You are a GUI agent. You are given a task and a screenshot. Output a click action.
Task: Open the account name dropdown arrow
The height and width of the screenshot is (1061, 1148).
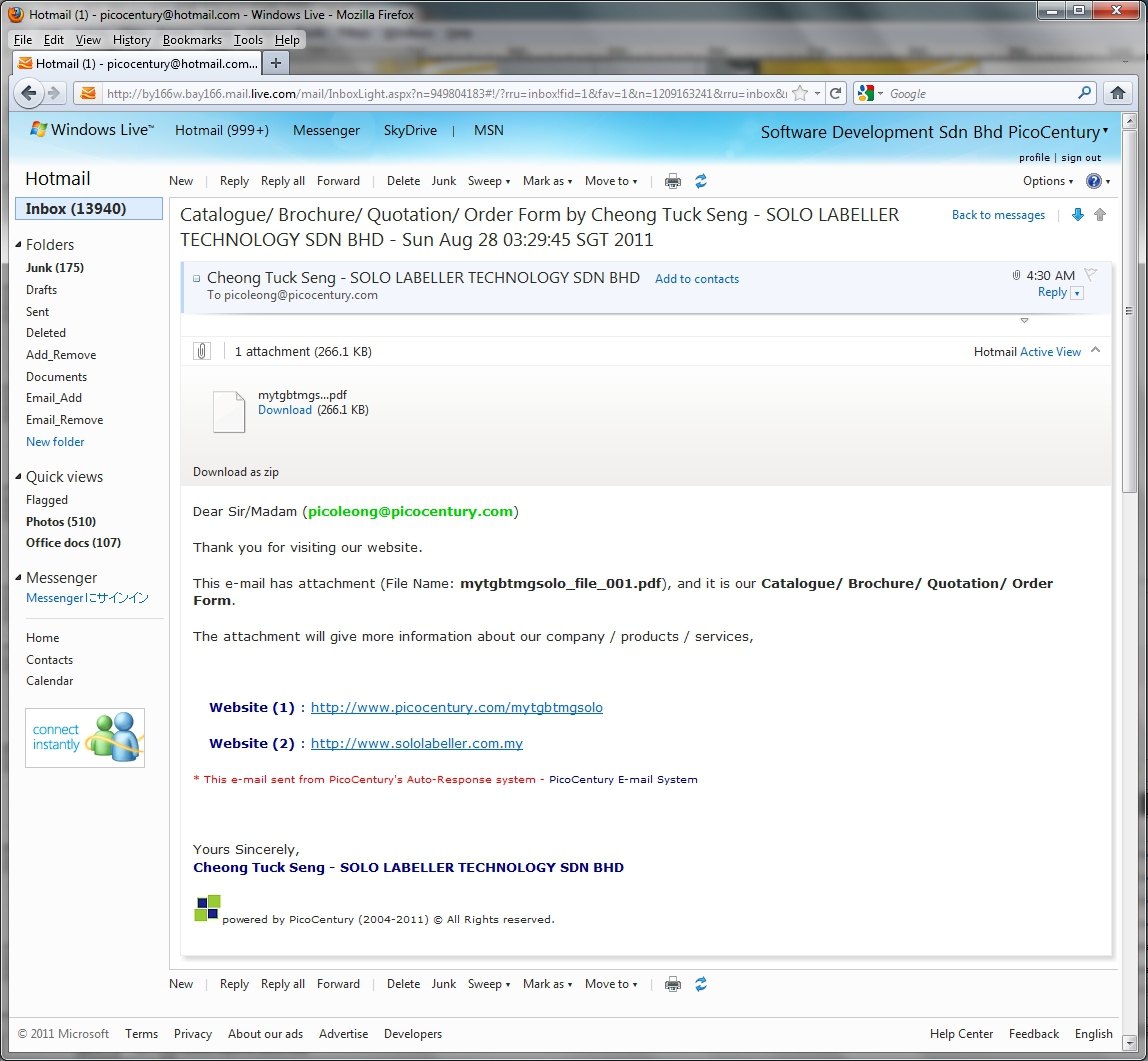pyautogui.click(x=1106, y=130)
